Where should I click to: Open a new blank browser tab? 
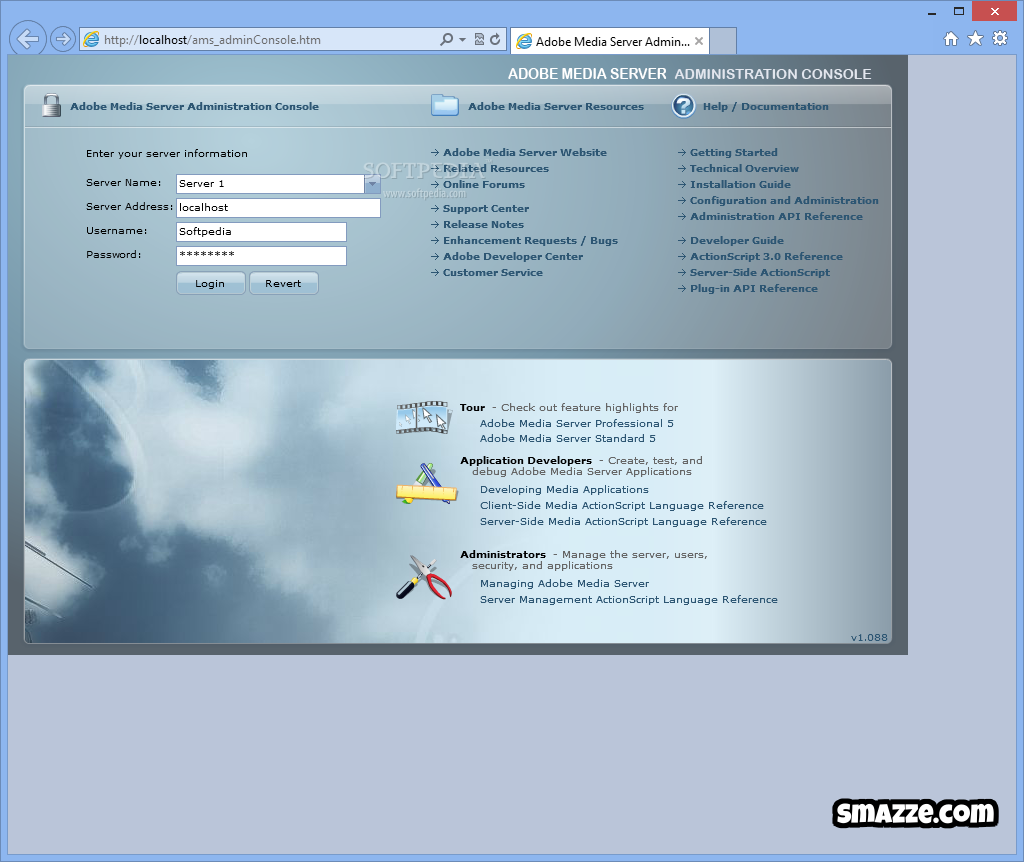tap(723, 41)
